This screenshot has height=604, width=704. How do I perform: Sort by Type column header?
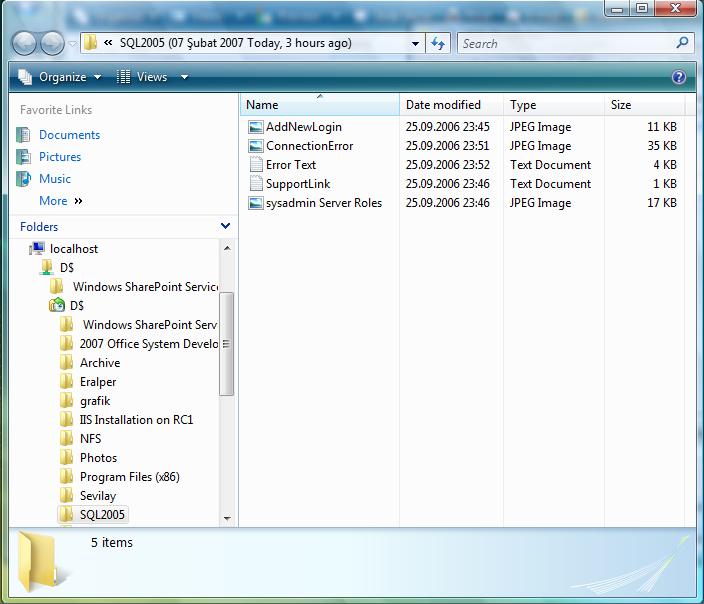pos(554,105)
